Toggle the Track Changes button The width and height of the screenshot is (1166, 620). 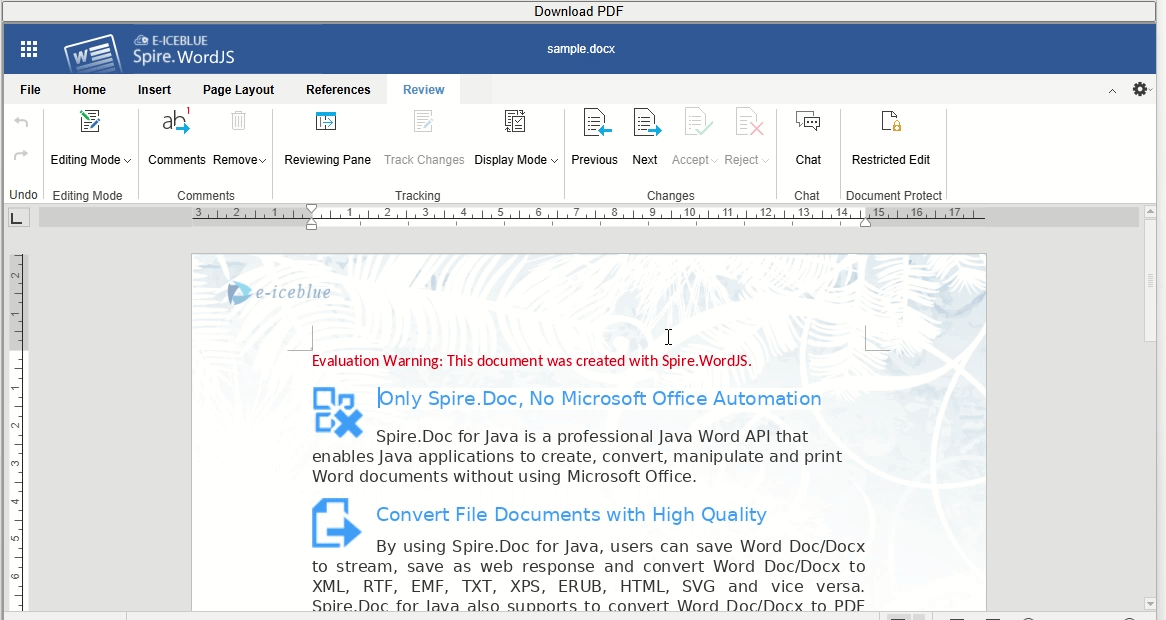pos(424,138)
